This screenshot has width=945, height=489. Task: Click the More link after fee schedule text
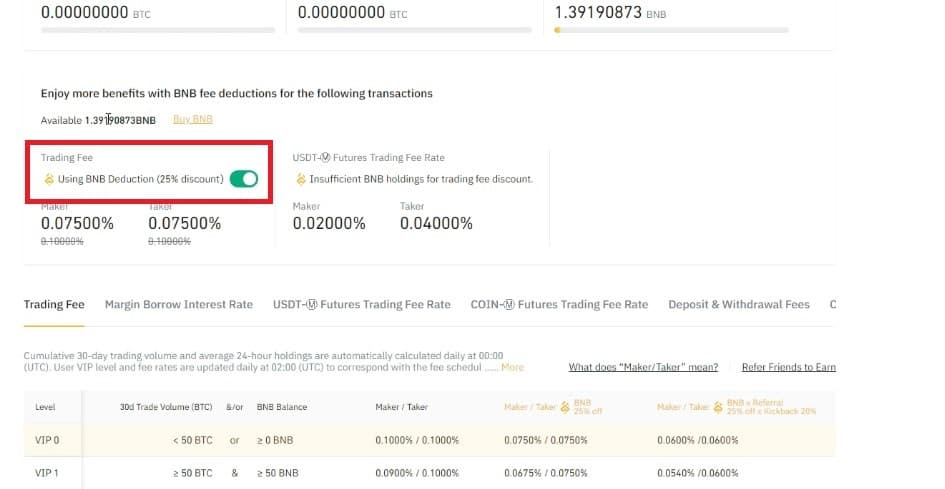click(x=512, y=367)
